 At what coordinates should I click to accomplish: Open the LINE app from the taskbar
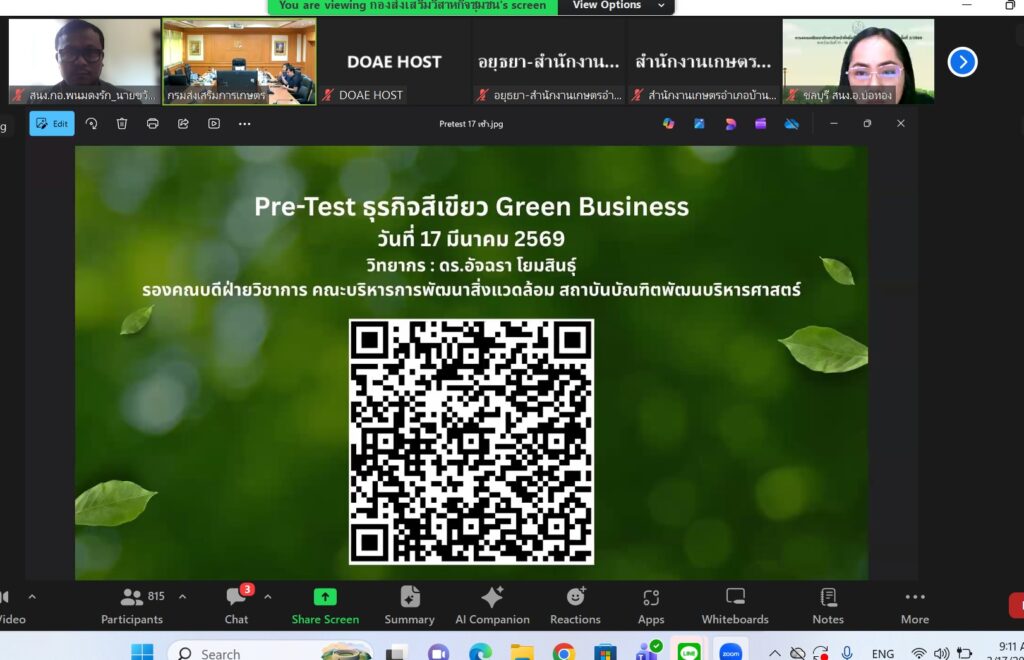click(x=688, y=652)
